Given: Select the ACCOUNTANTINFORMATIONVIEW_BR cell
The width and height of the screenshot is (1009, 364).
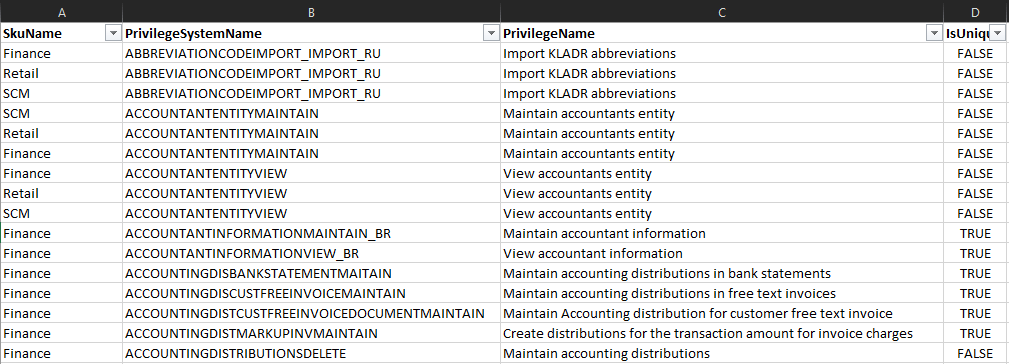Looking at the screenshot, I should 311,253.
